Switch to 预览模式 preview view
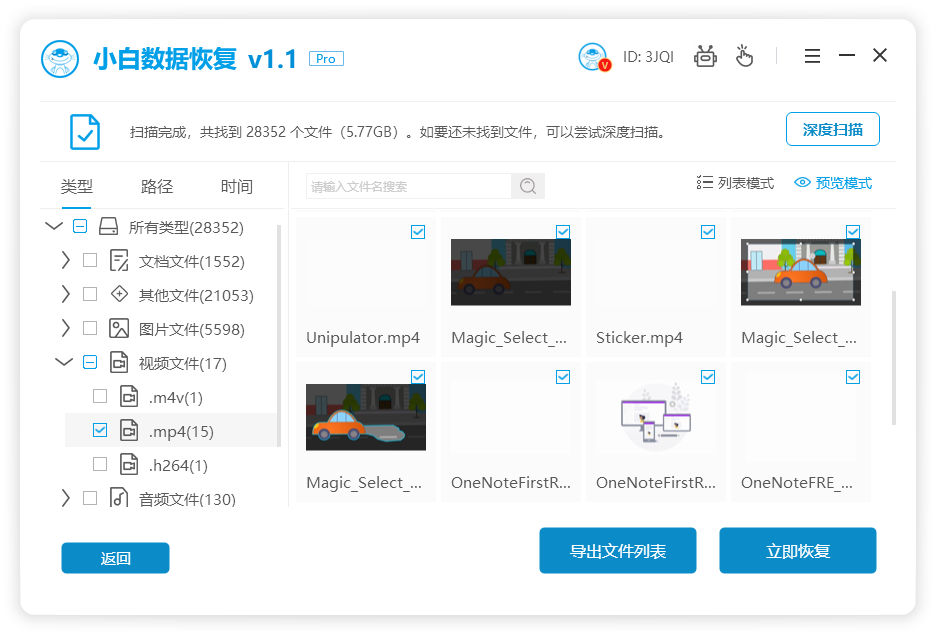Image resolution: width=936 pixels, height=636 pixels. click(x=833, y=183)
